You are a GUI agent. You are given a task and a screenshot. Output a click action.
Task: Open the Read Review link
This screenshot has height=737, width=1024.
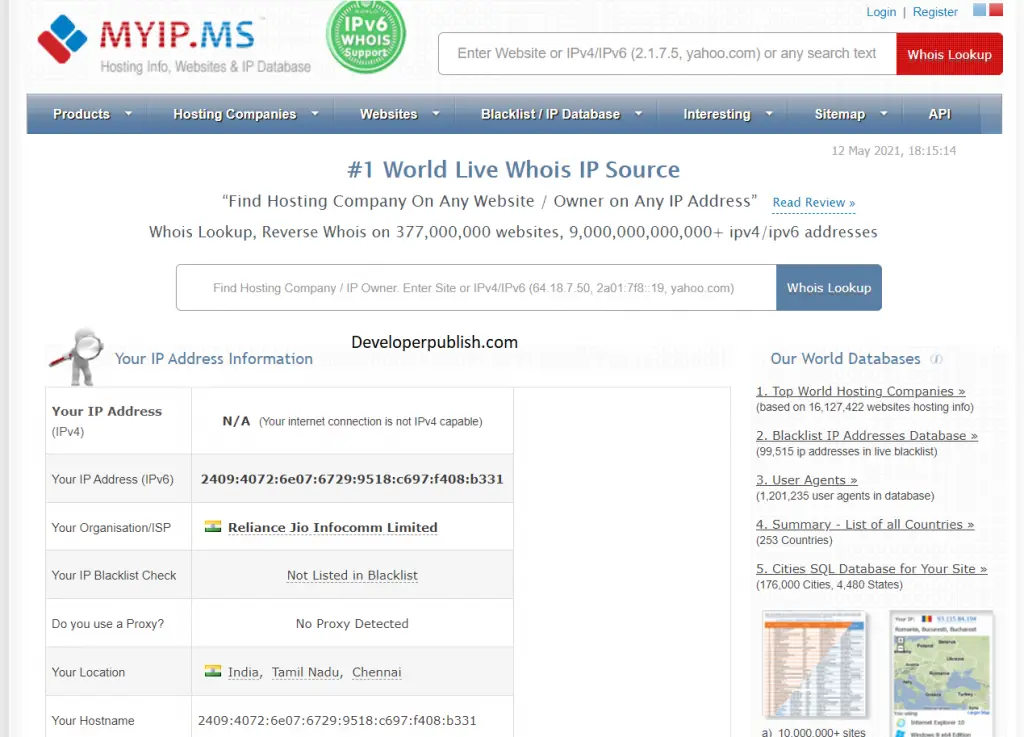pyautogui.click(x=814, y=203)
